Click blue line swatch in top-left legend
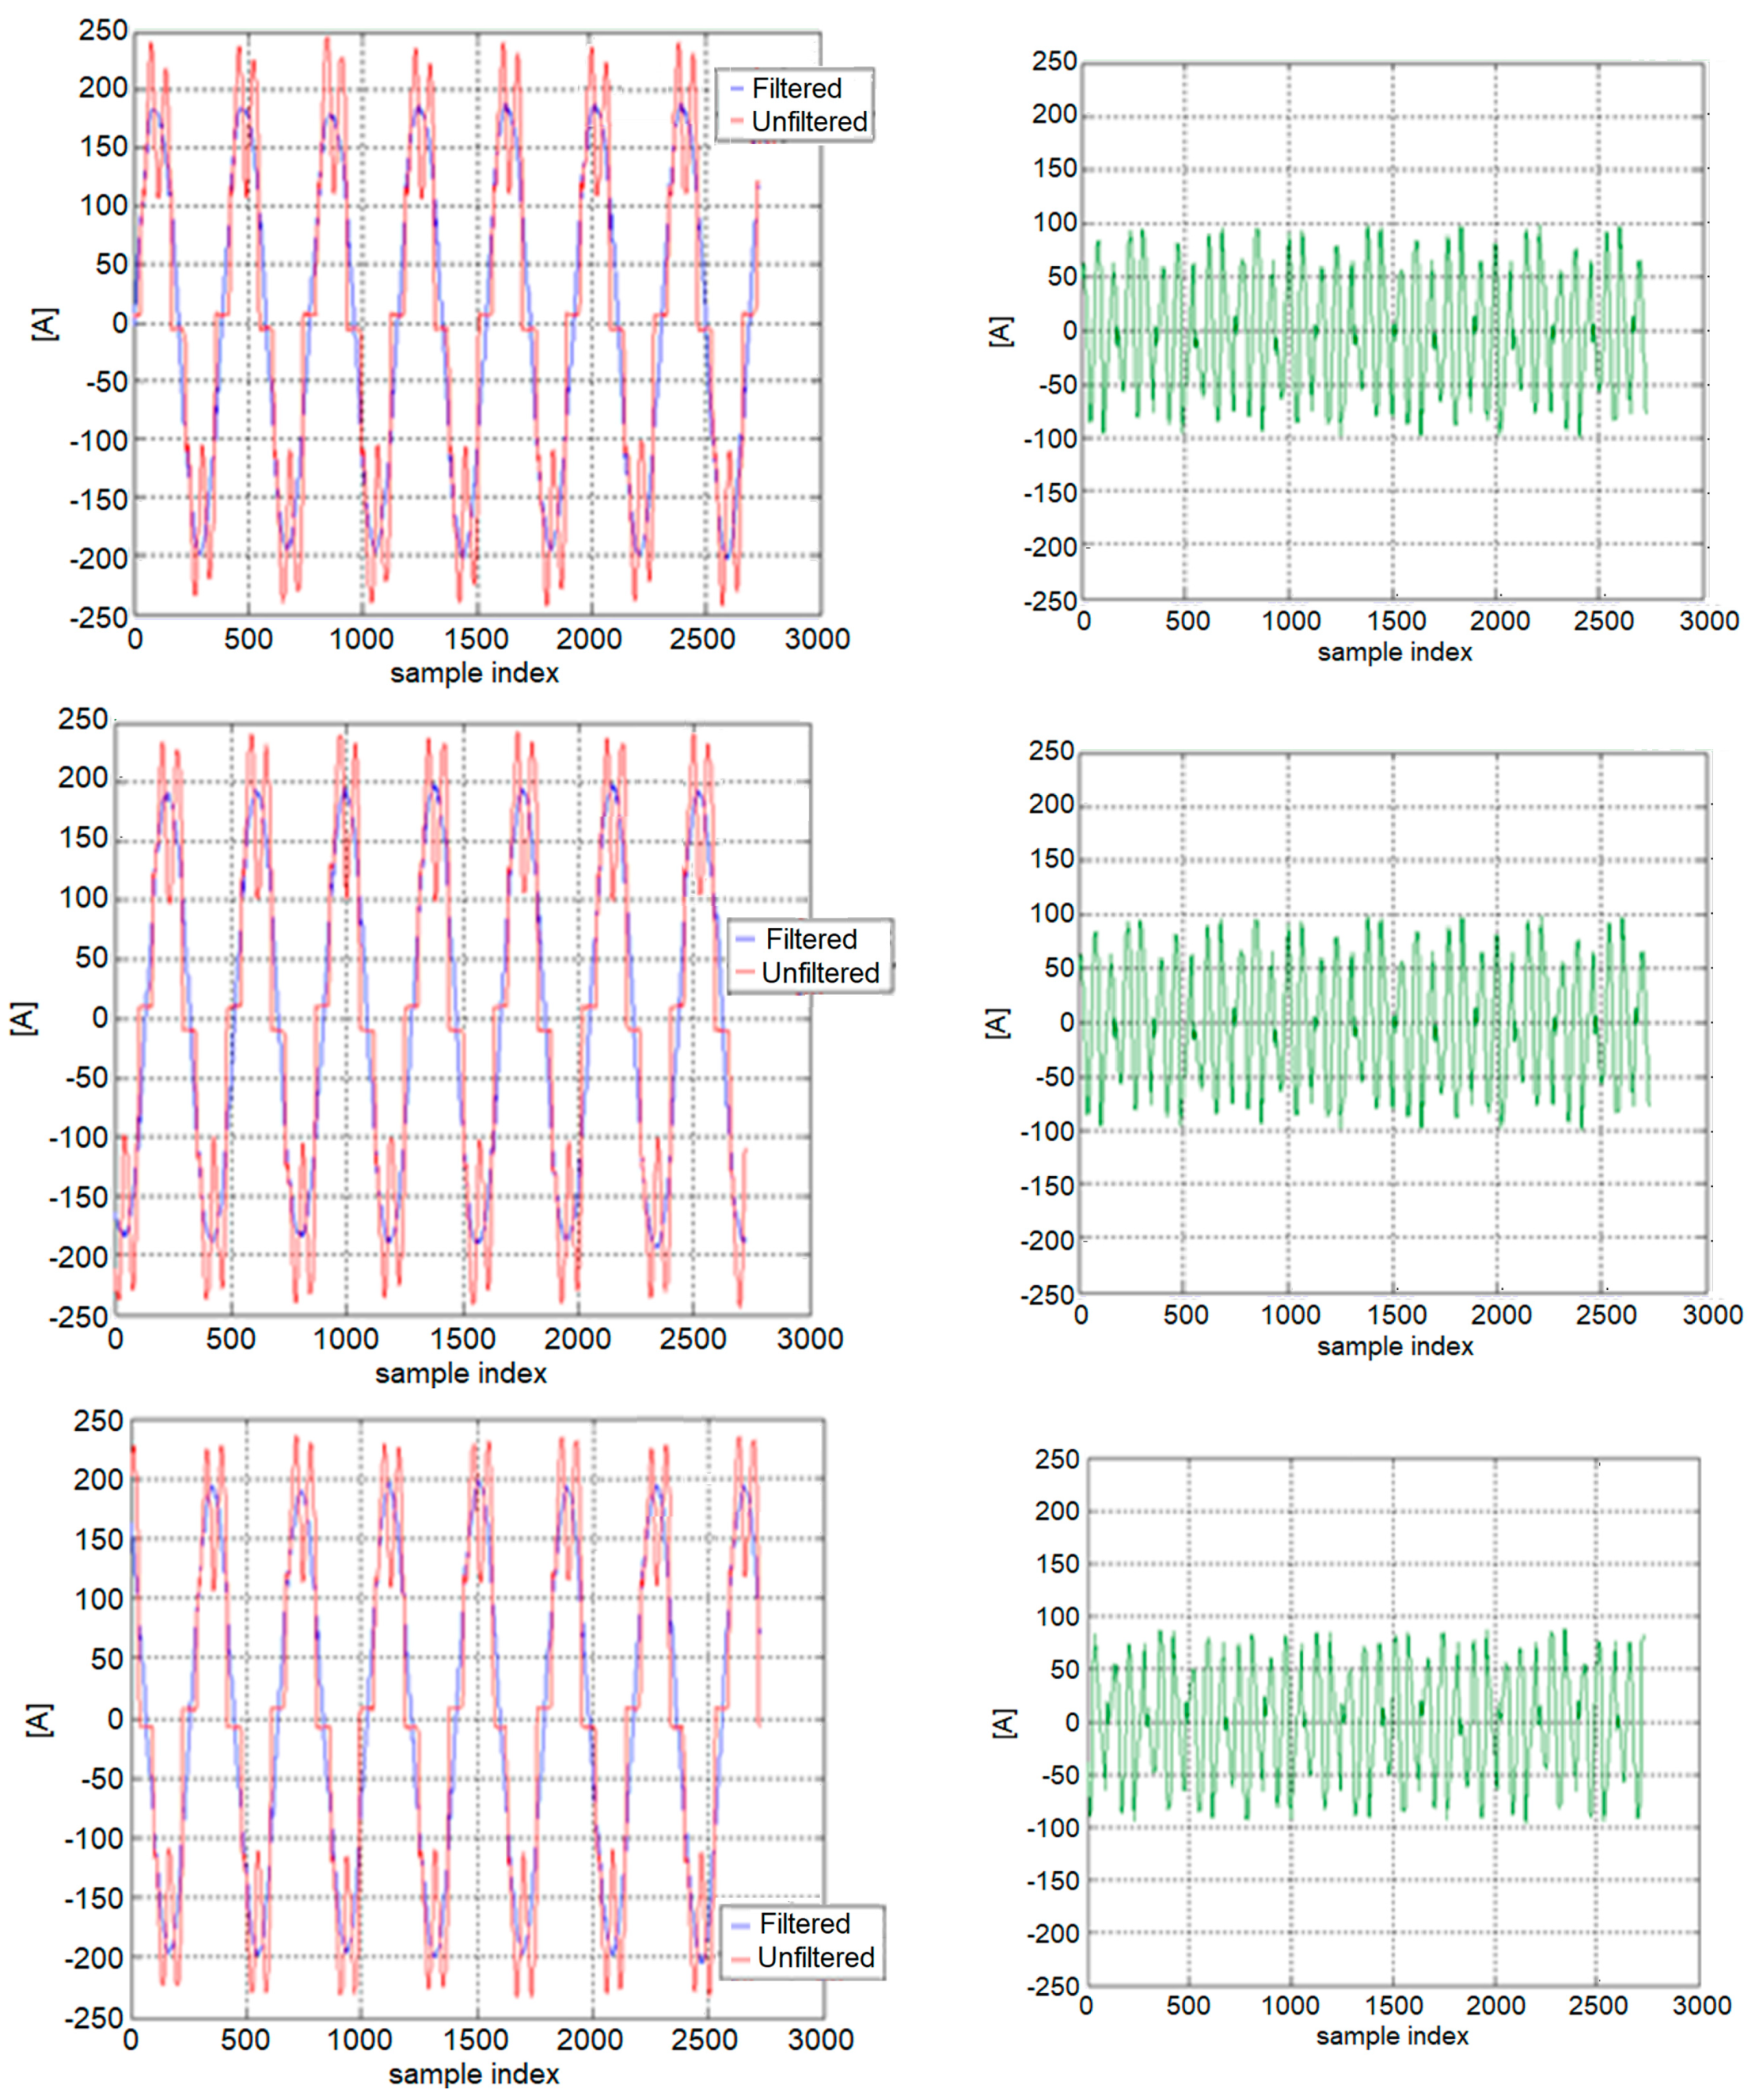 tap(737, 89)
